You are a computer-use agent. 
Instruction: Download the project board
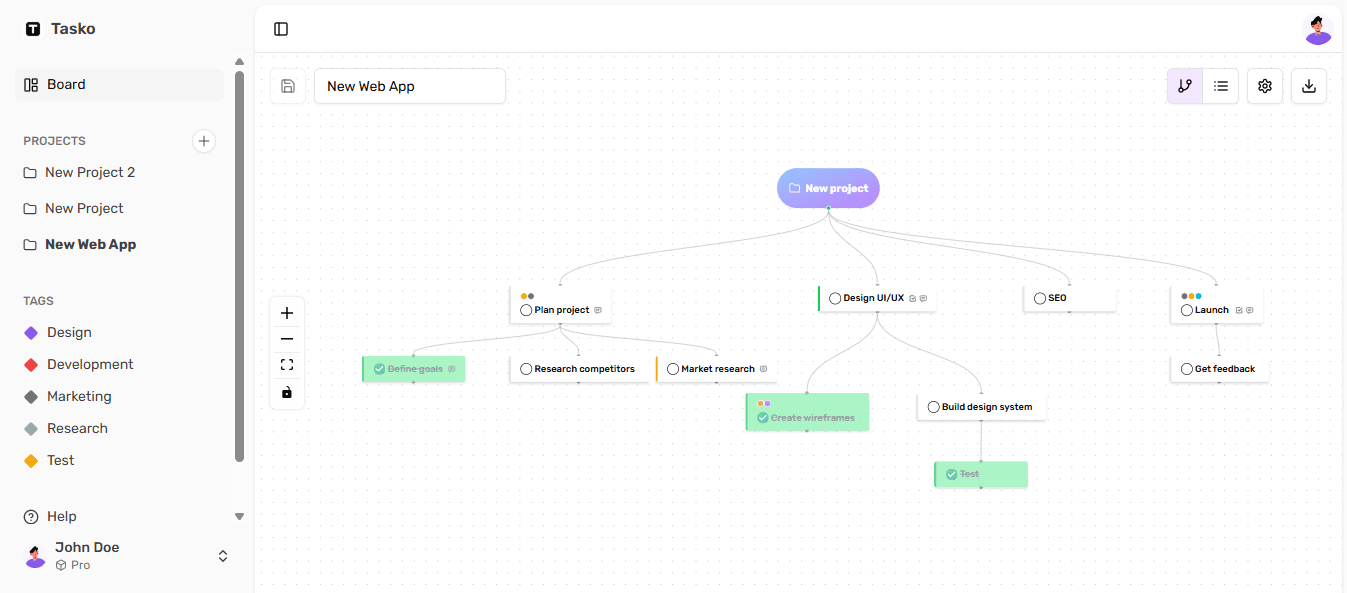[1309, 86]
